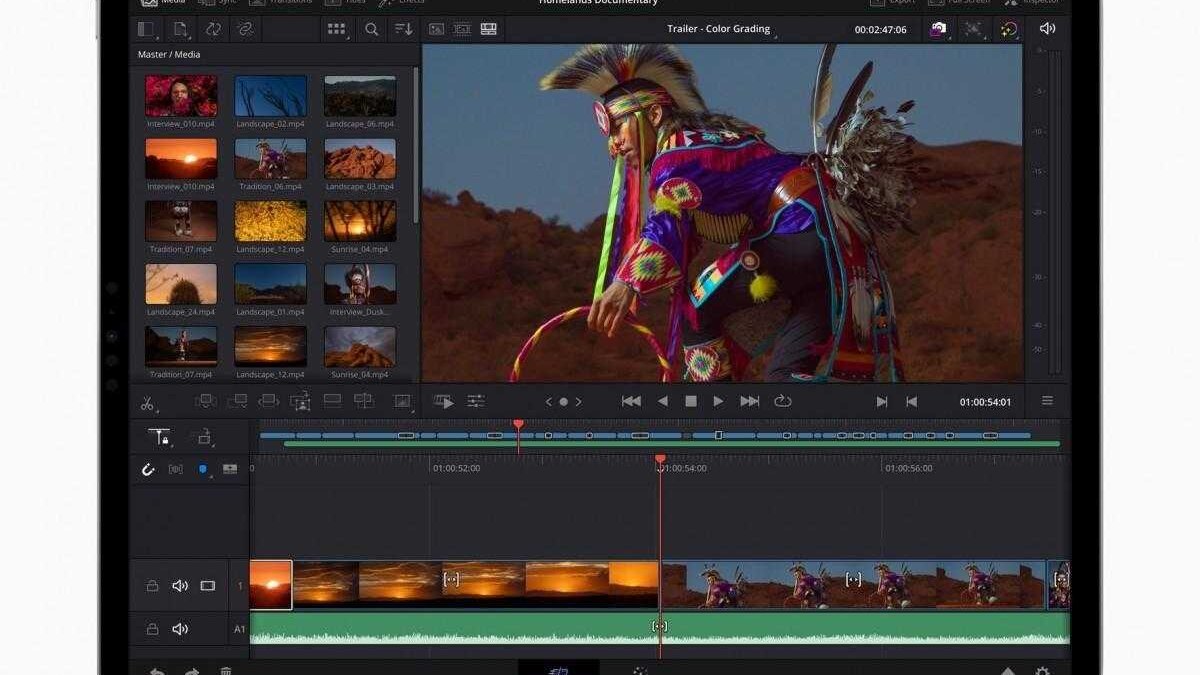
Task: Click the import media icon
Action: coord(179,30)
